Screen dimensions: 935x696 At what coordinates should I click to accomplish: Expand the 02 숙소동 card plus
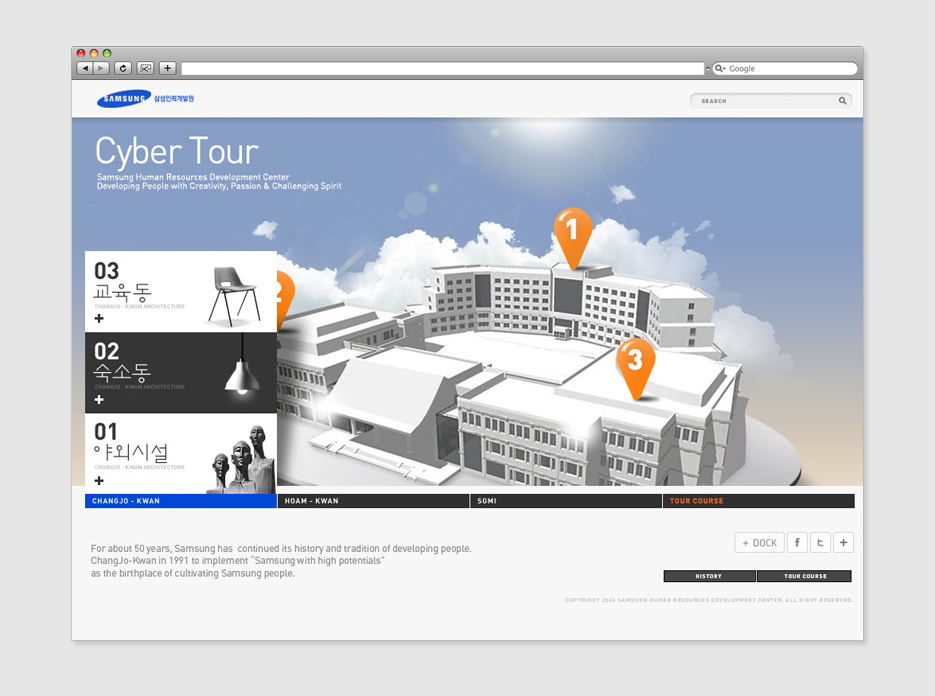[x=99, y=400]
